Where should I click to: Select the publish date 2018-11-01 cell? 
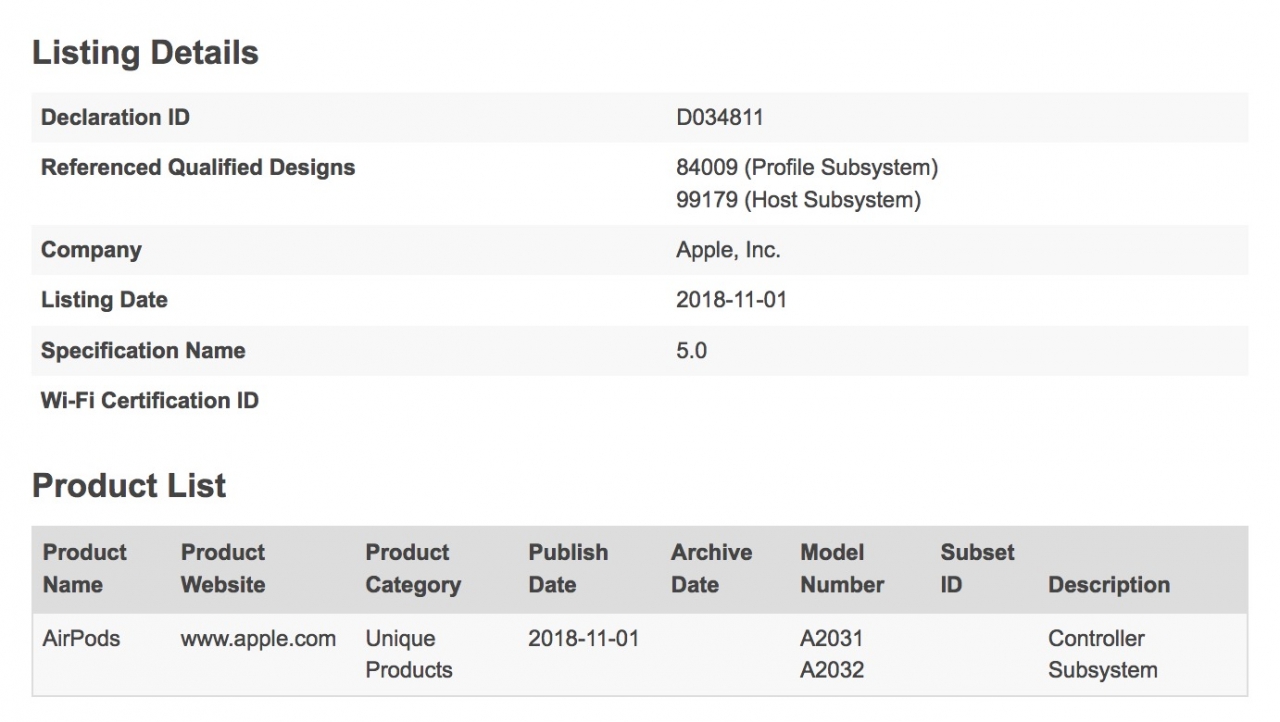click(x=583, y=638)
